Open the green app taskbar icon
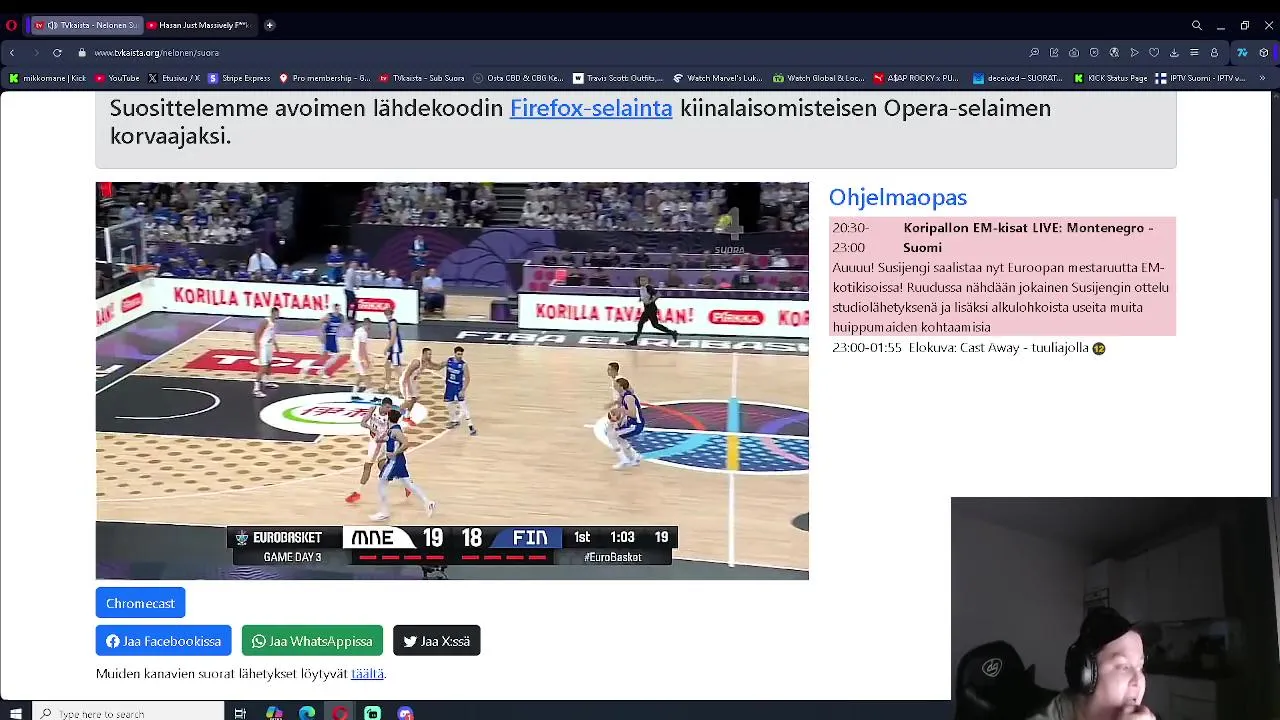1280x720 pixels. (x=372, y=713)
